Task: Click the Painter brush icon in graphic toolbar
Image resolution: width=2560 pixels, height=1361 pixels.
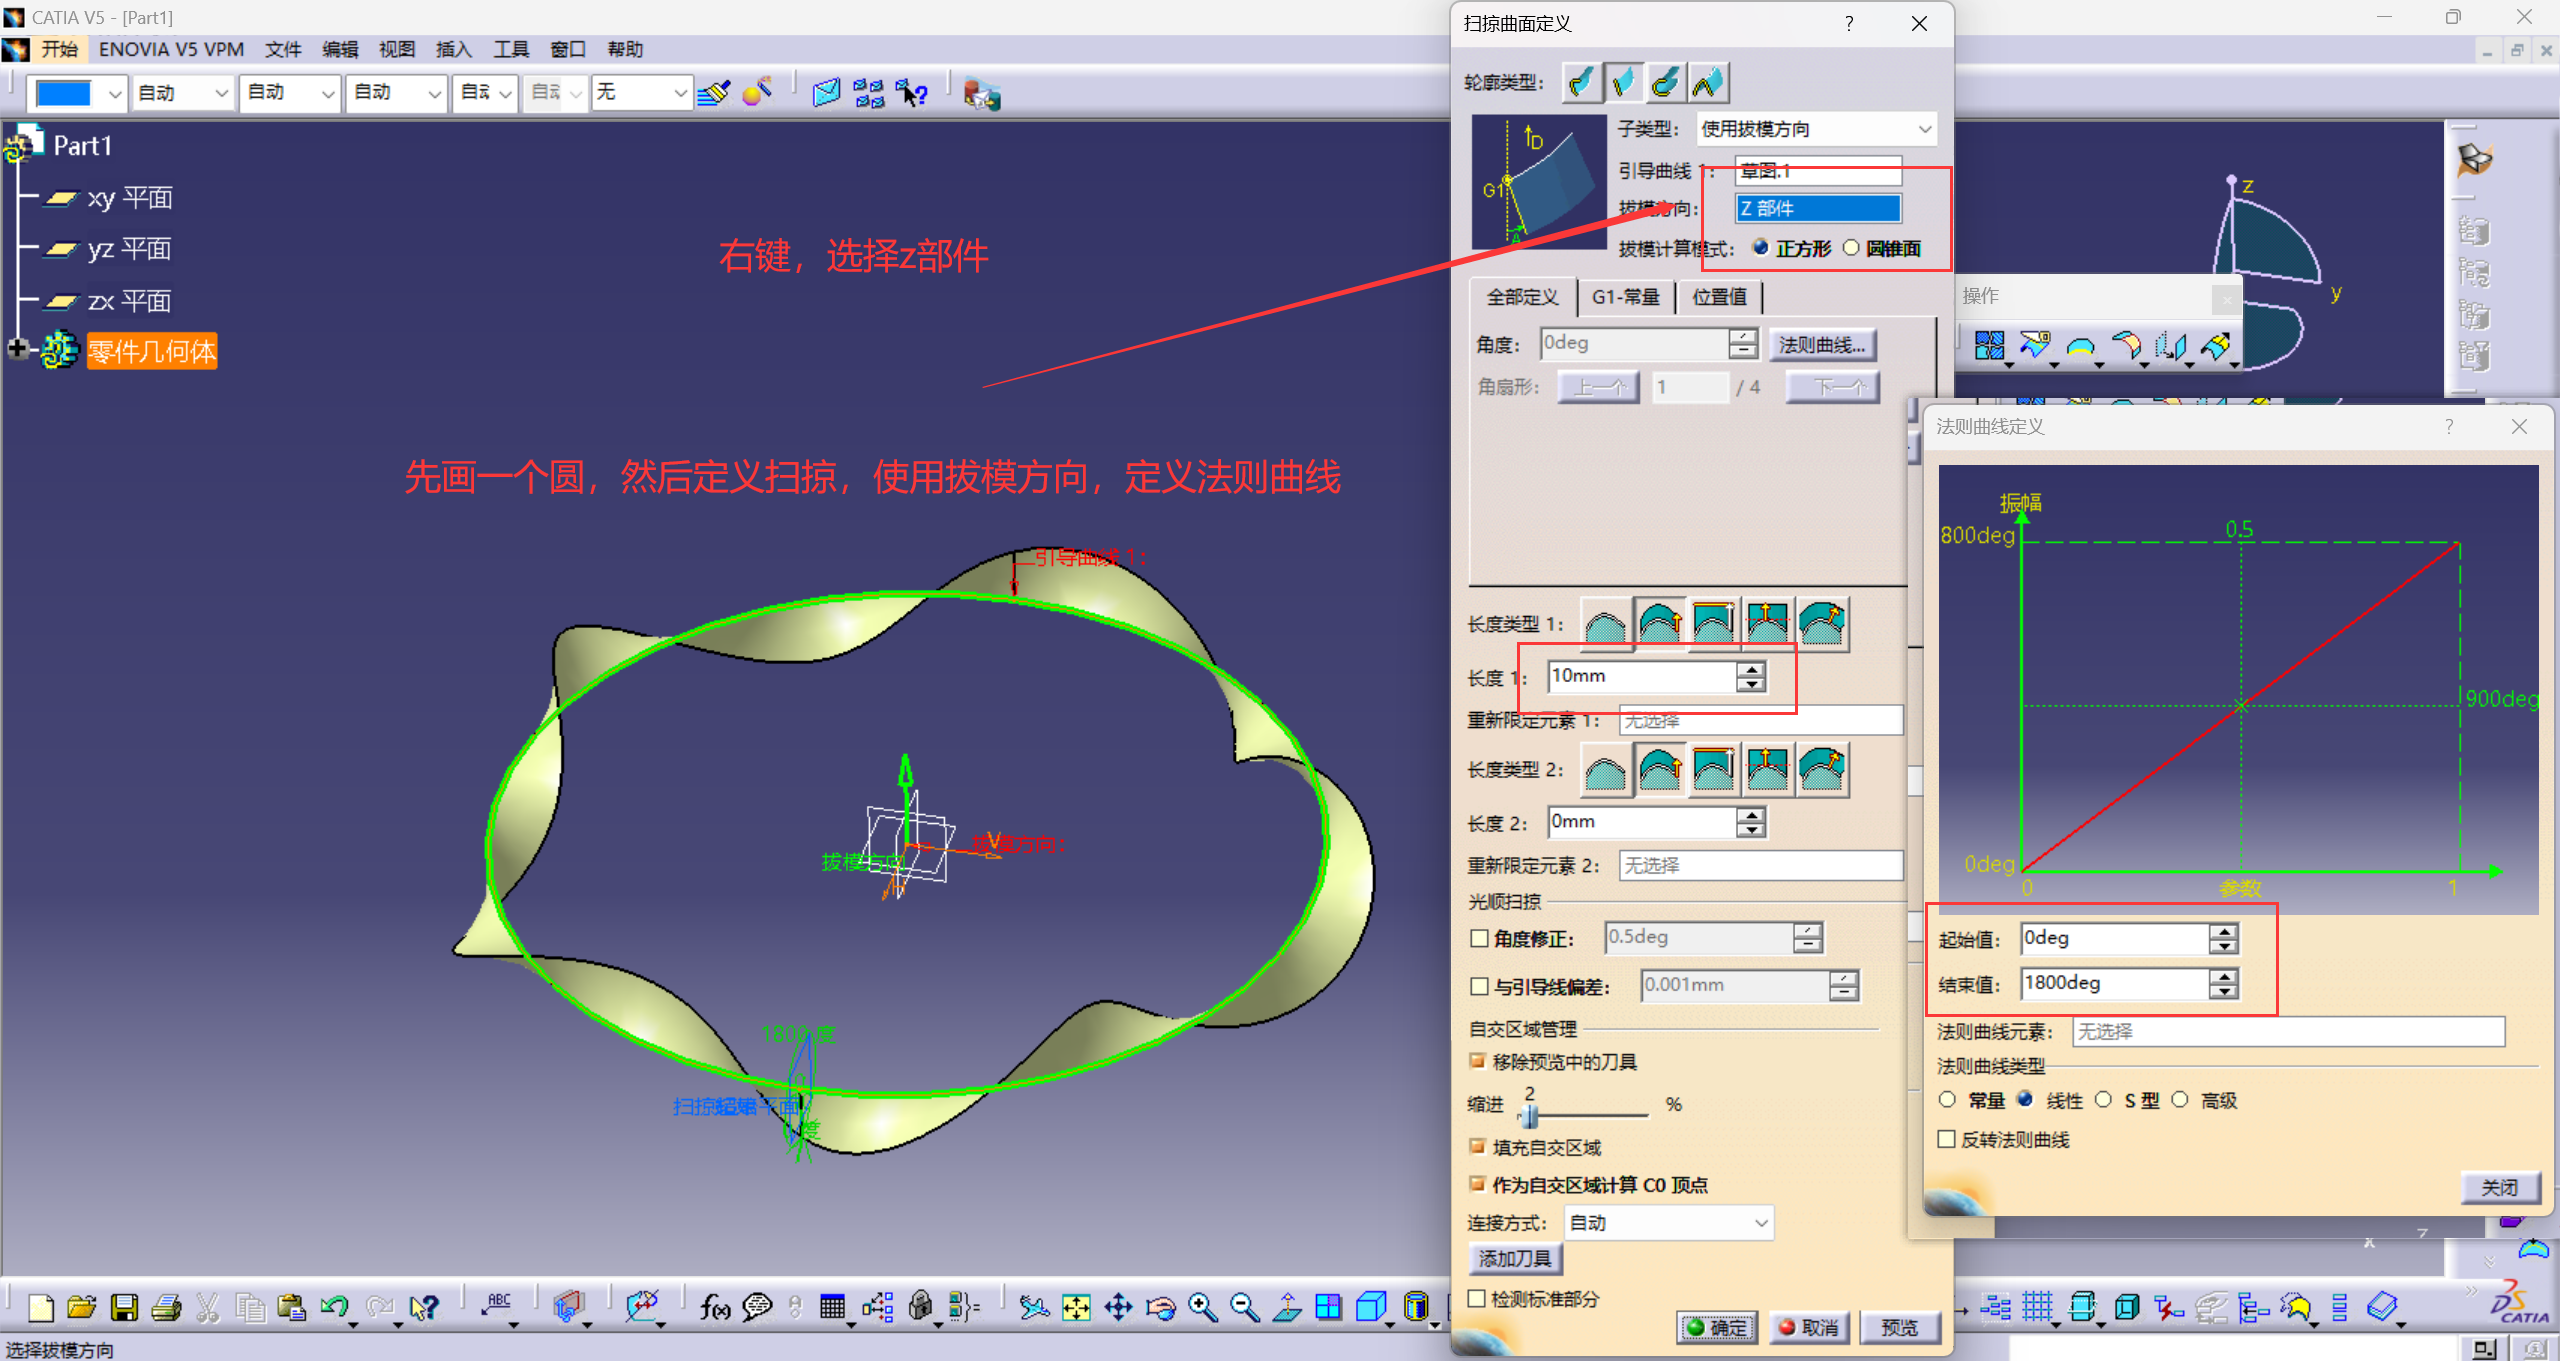Action: pos(714,93)
